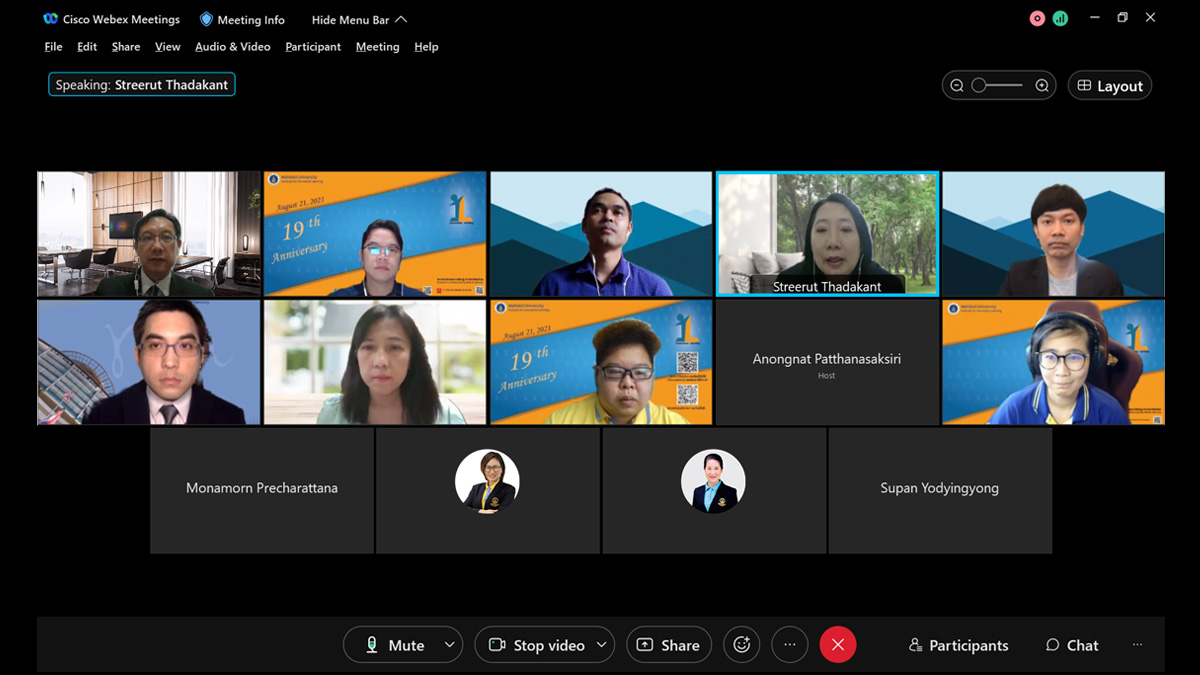Viewport: 1200px width, 675px height.
Task: Click the red leave meeting button
Action: pos(838,645)
